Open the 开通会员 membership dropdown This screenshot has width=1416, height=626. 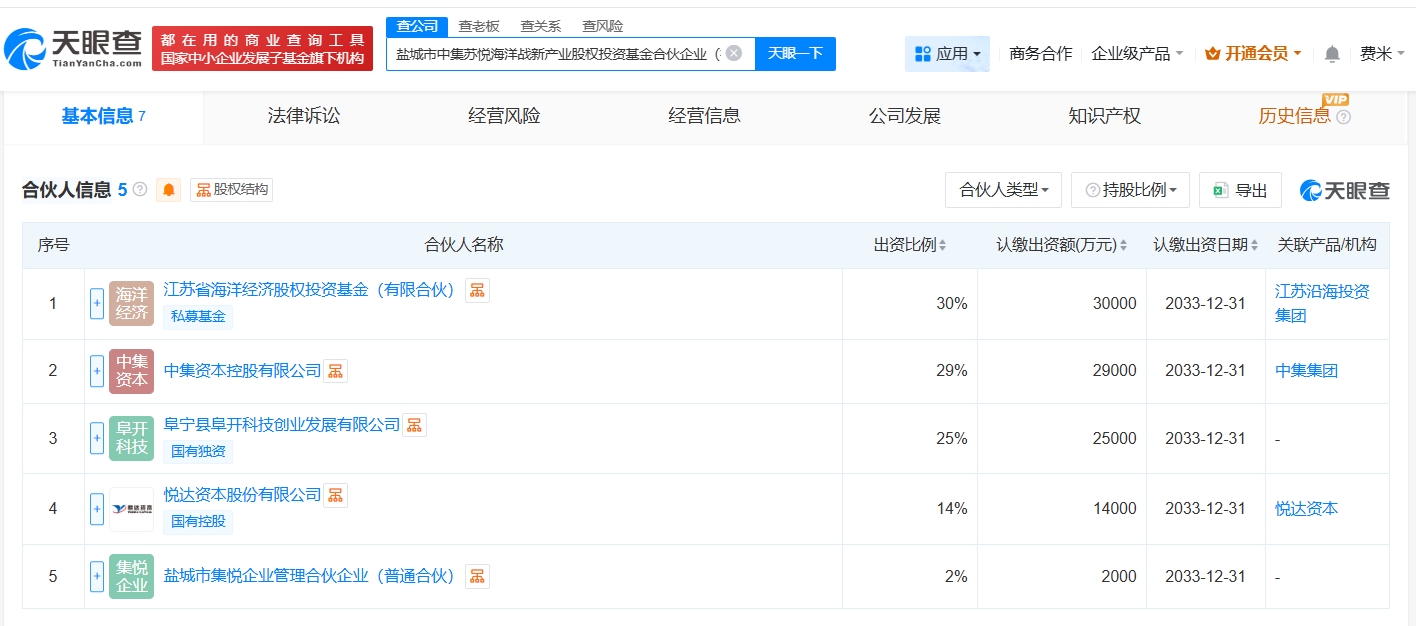tap(1254, 53)
